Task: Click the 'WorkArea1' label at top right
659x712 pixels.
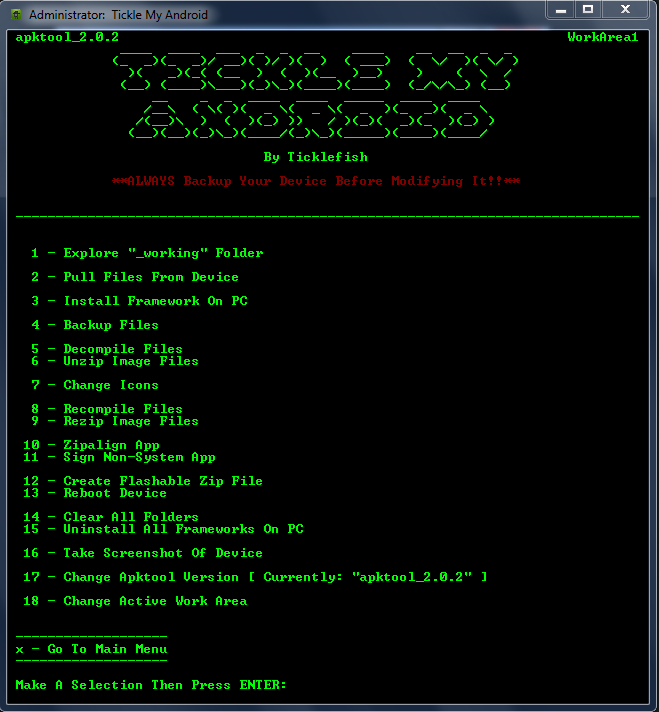Action: coord(603,37)
